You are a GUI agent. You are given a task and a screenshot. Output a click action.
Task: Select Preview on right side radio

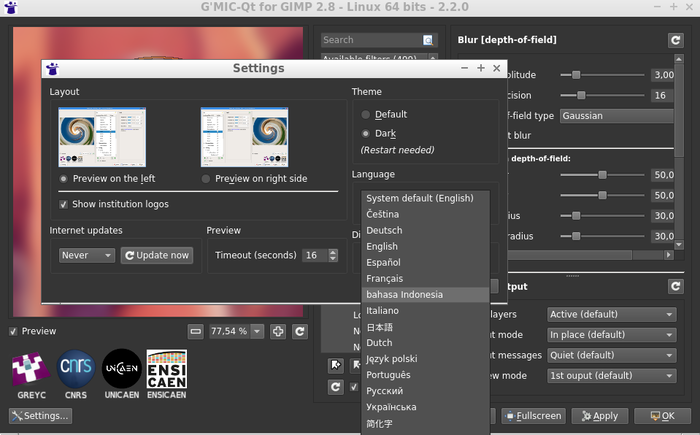coord(206,179)
